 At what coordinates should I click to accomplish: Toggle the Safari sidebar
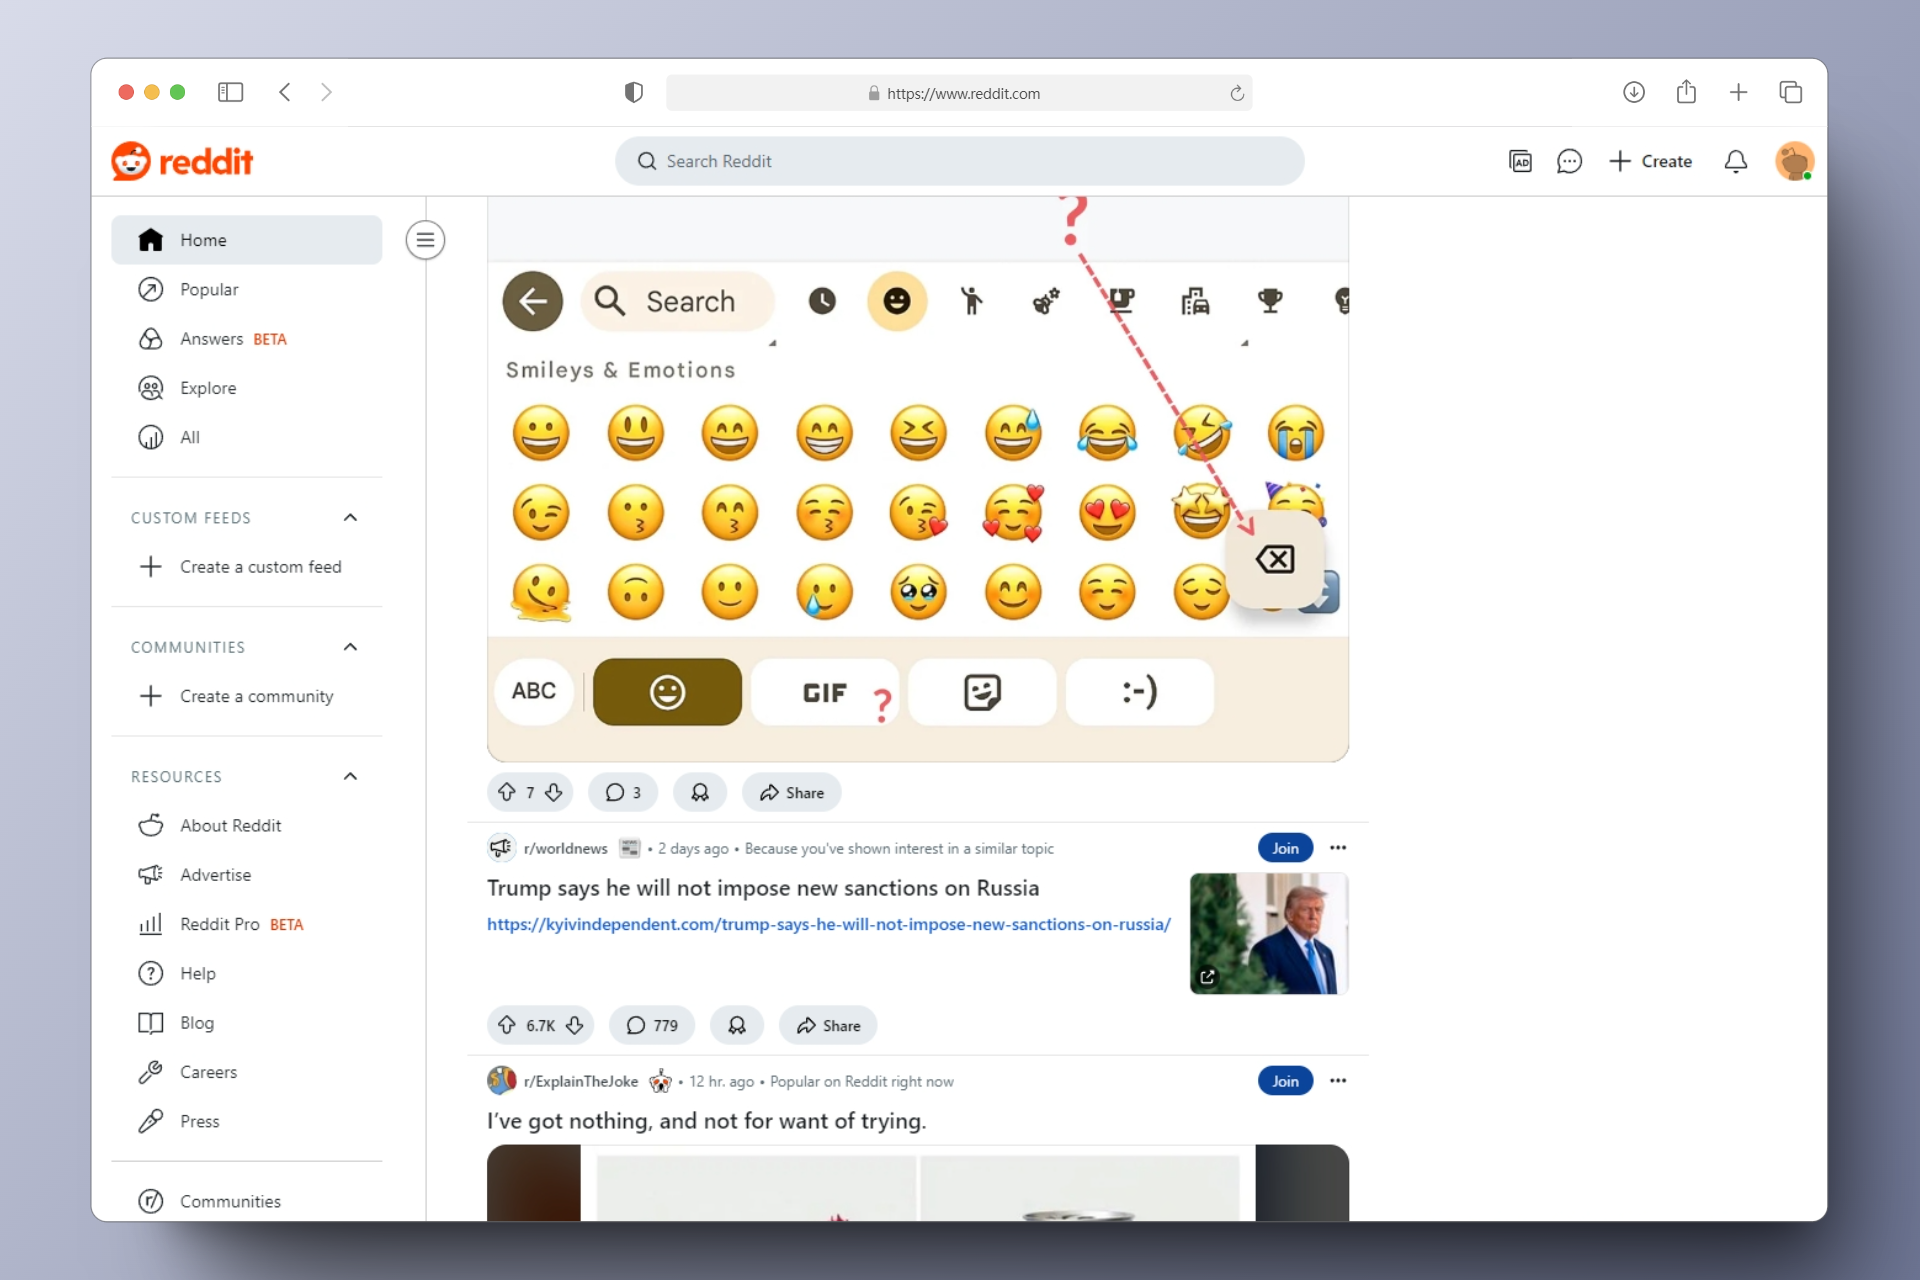click(x=231, y=92)
